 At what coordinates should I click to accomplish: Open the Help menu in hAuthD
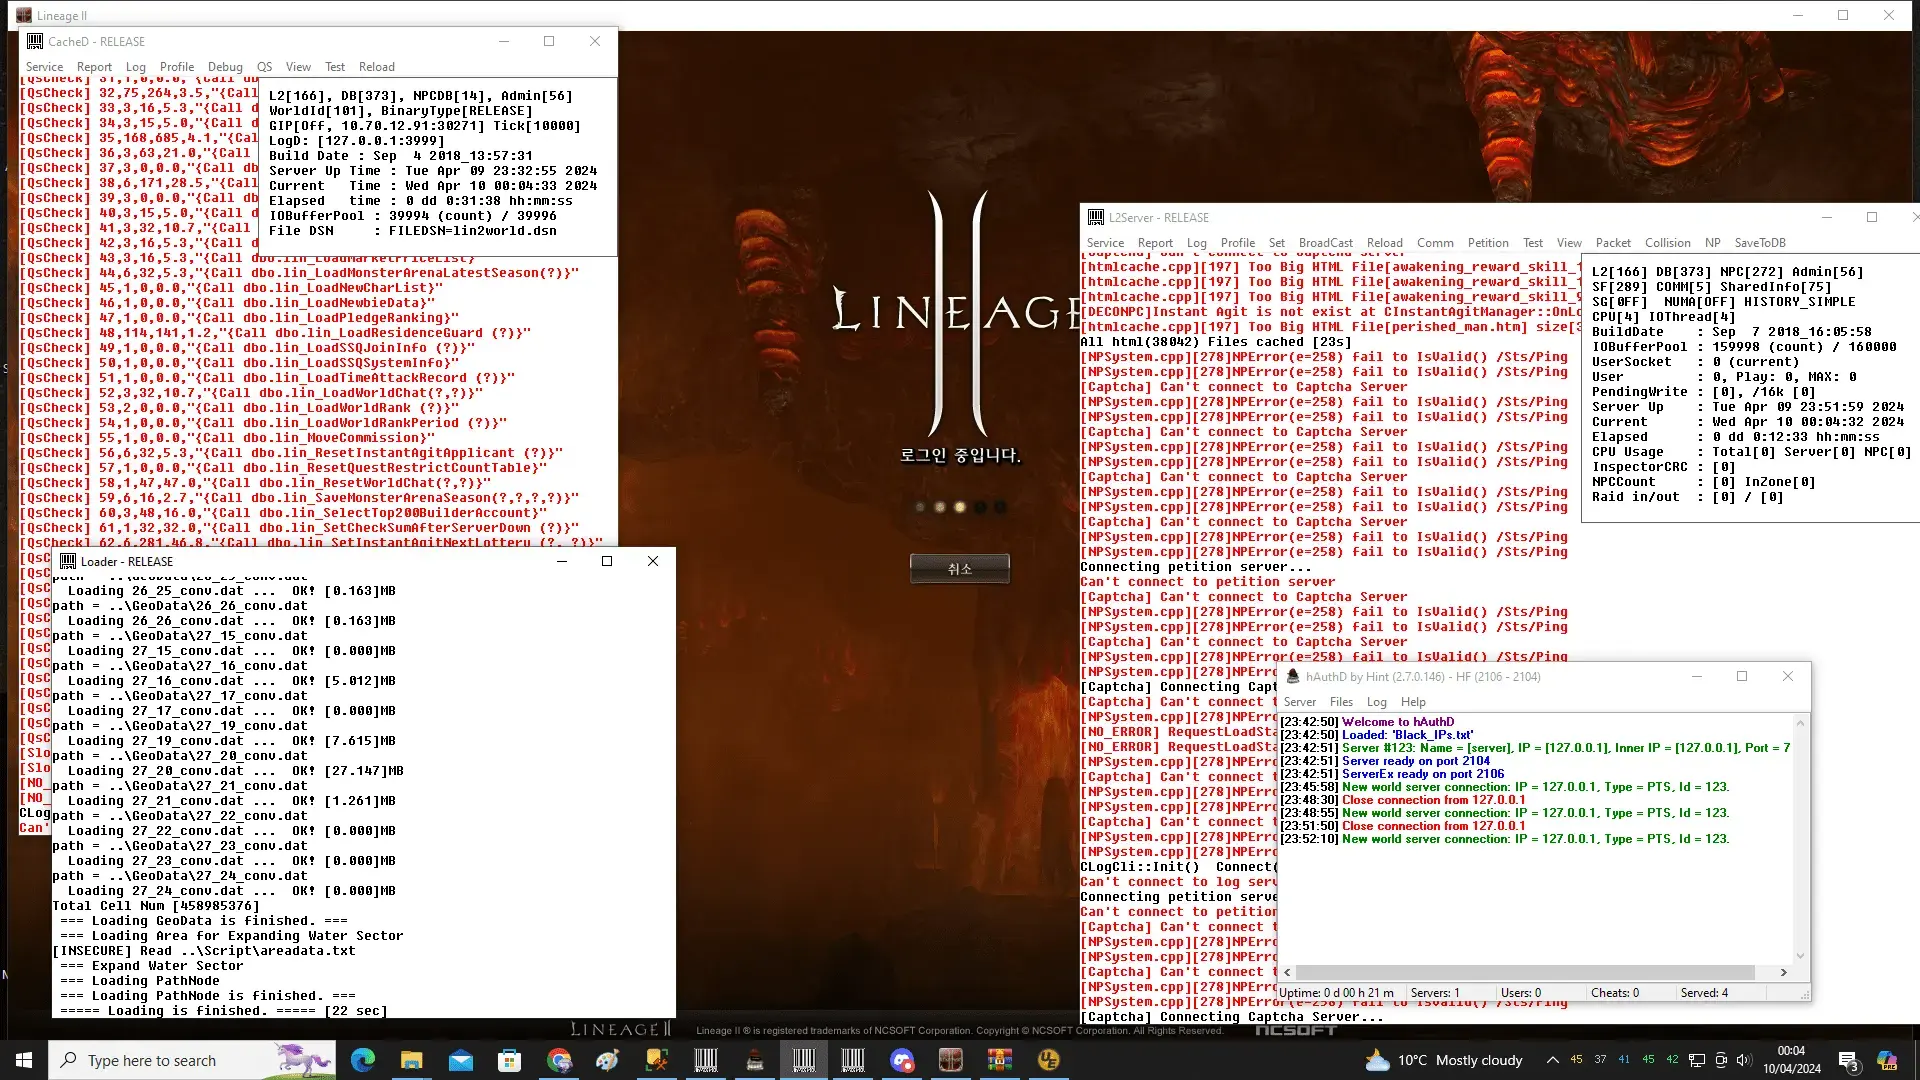1413,702
